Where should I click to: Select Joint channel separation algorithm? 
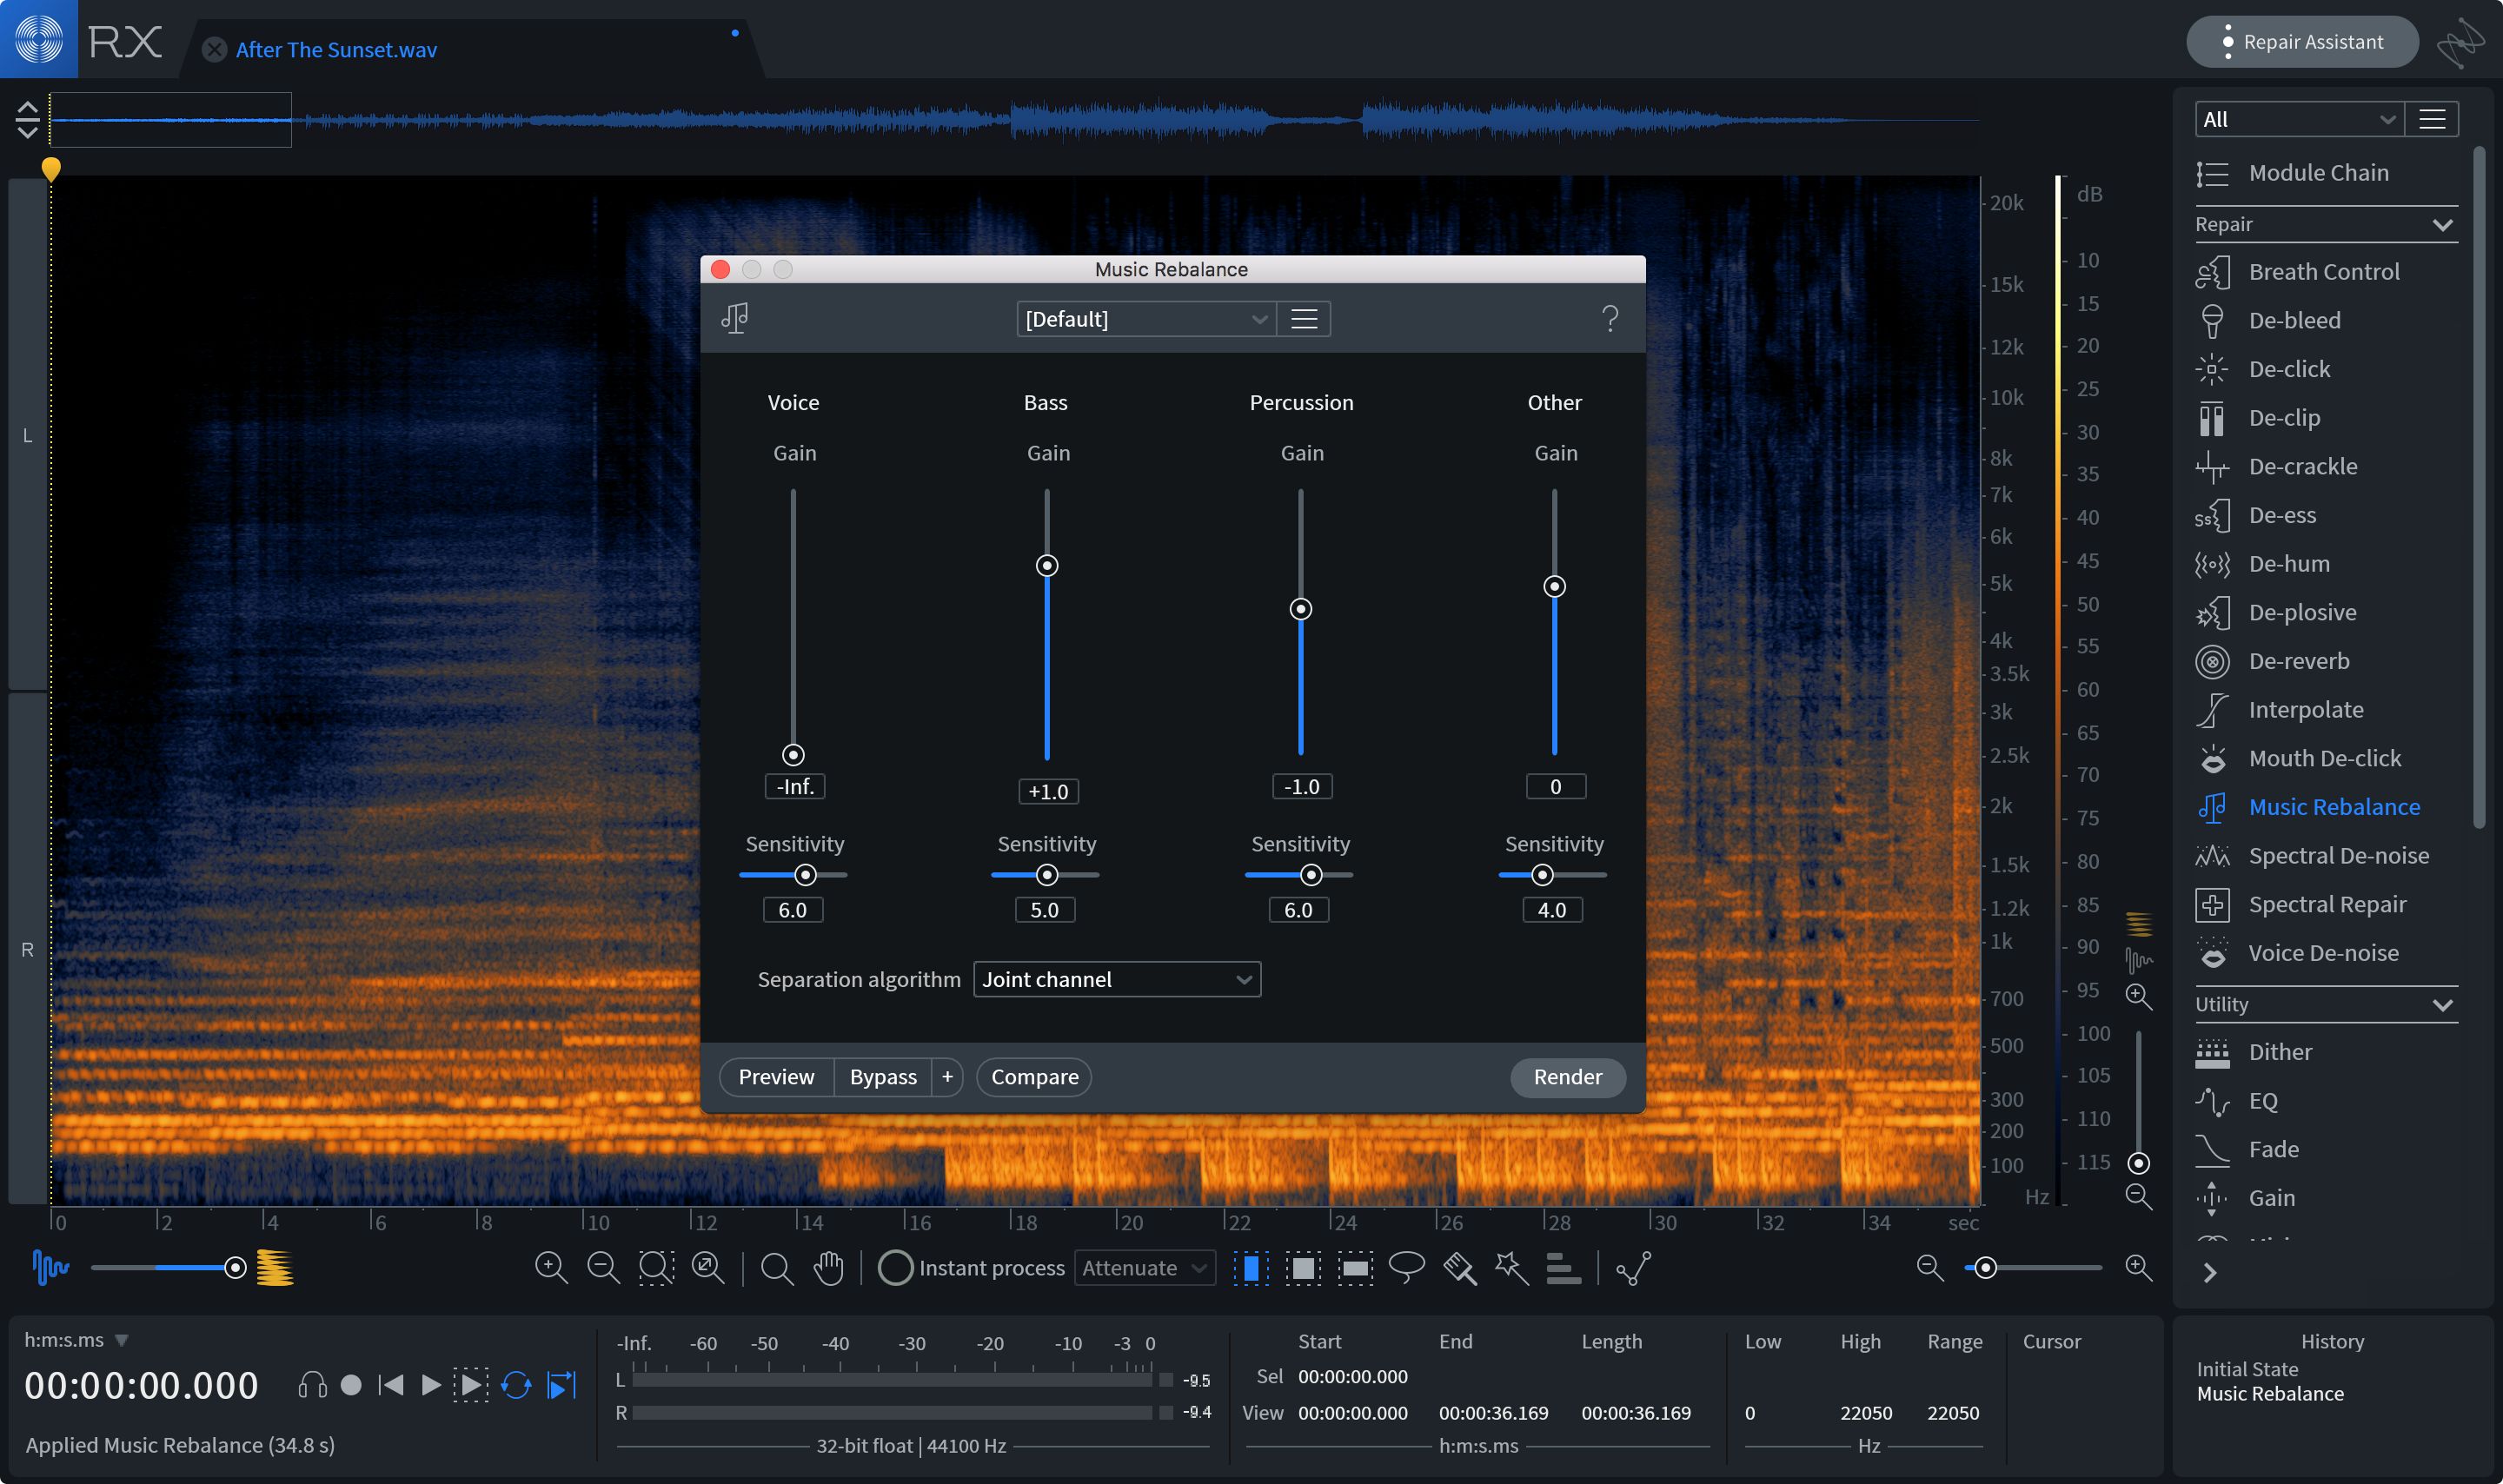(x=1114, y=978)
